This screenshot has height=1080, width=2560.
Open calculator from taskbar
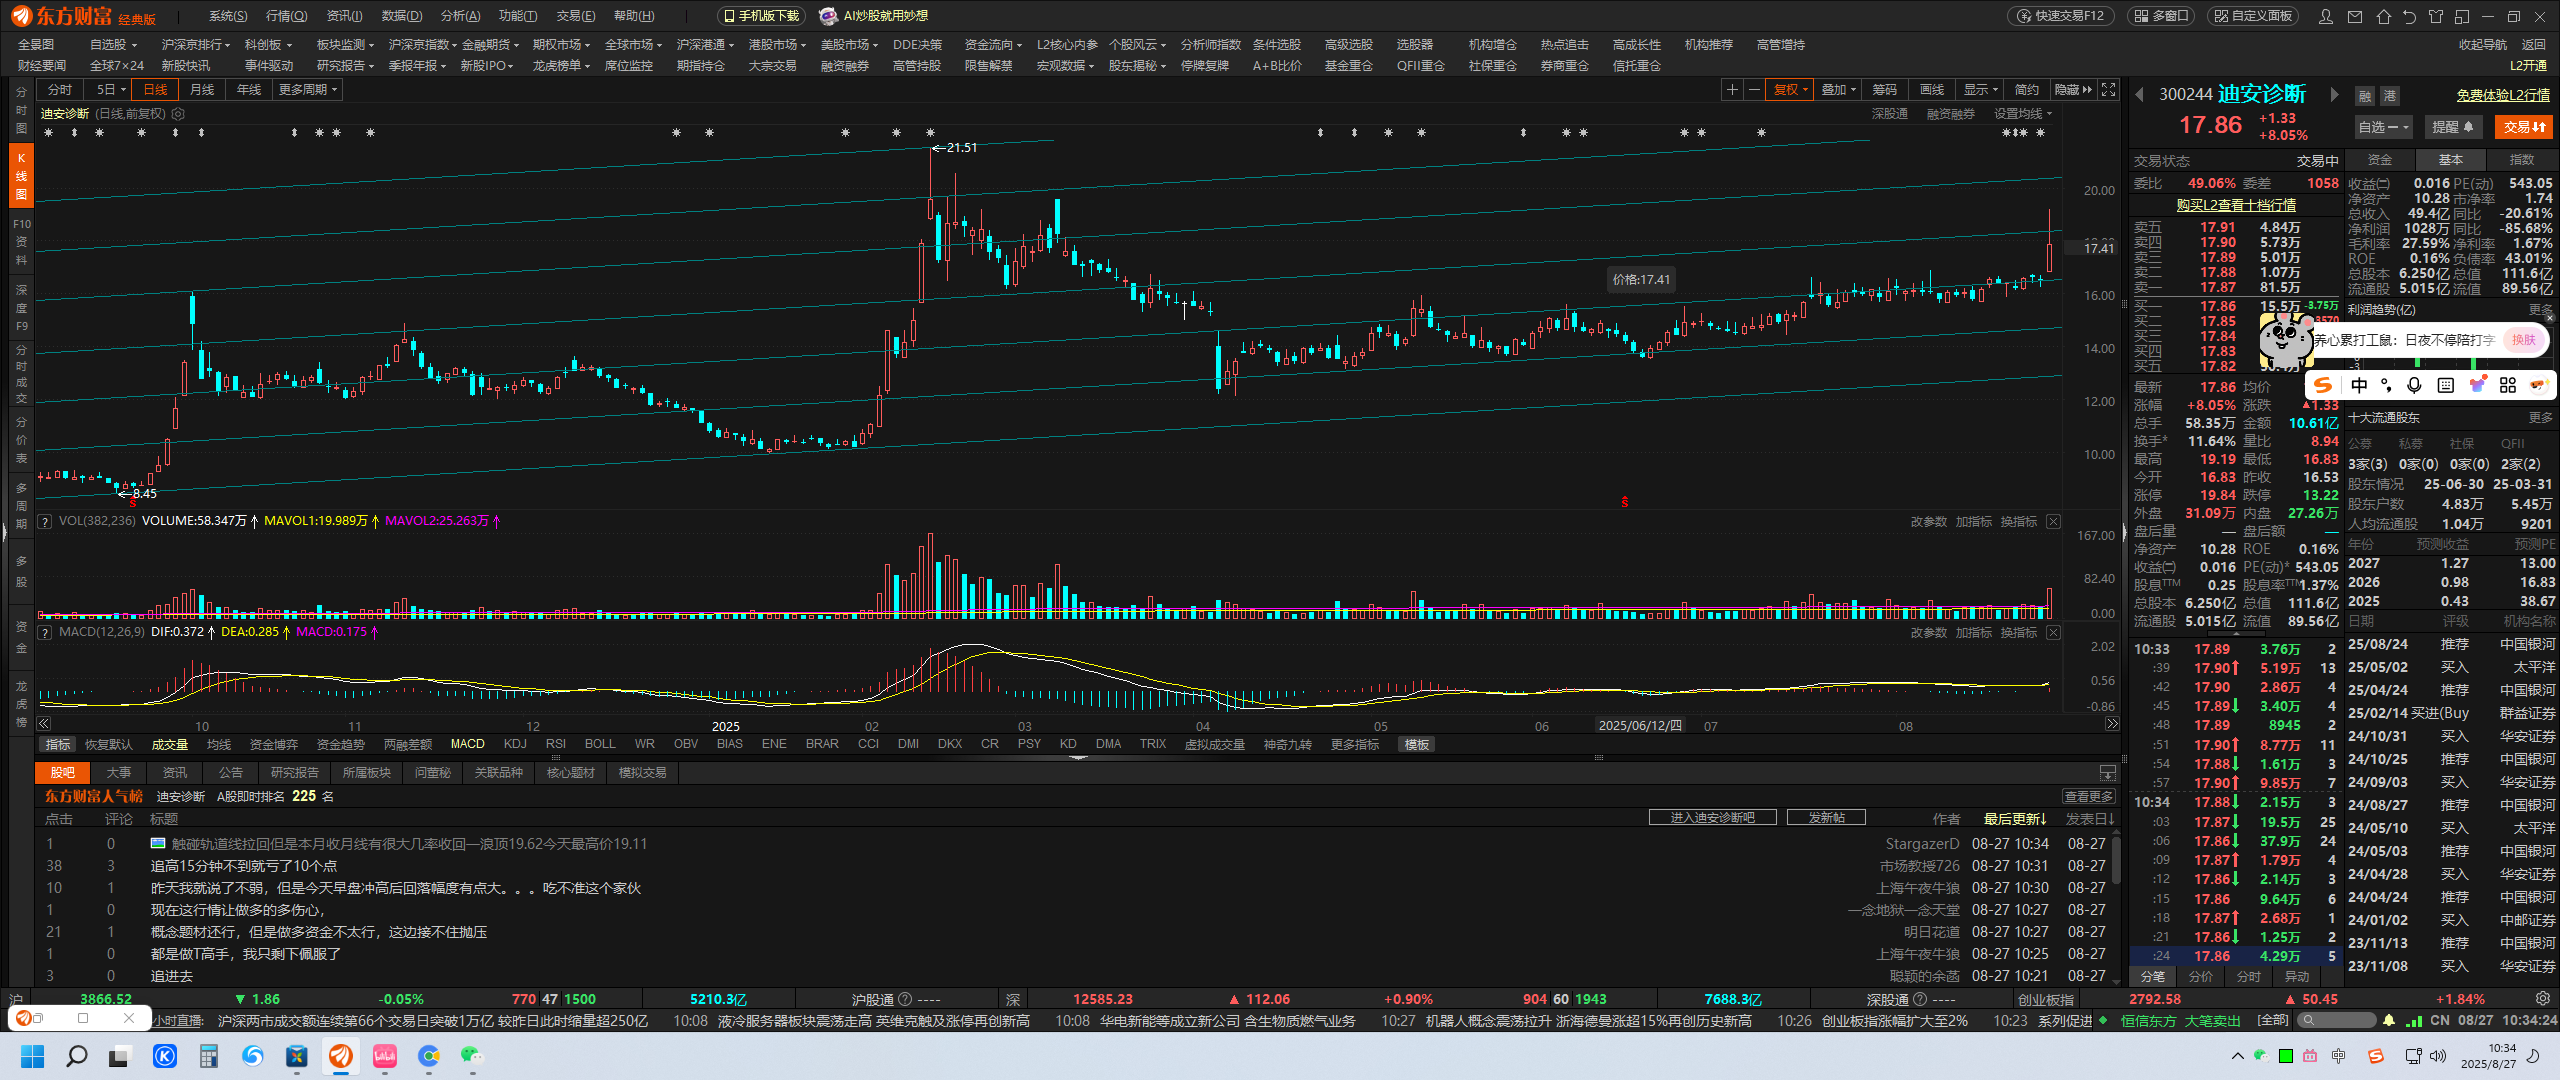(208, 1055)
